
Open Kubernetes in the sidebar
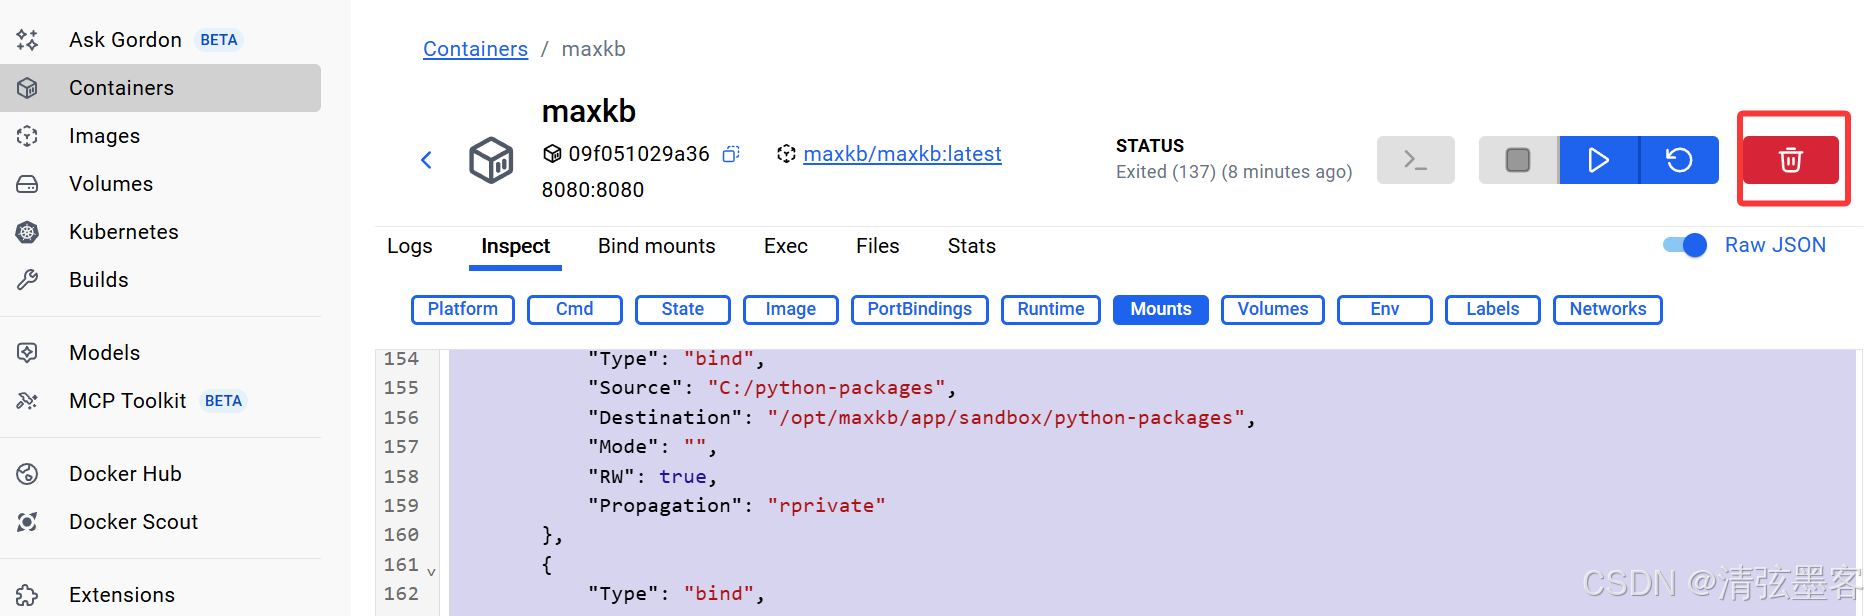(160, 232)
